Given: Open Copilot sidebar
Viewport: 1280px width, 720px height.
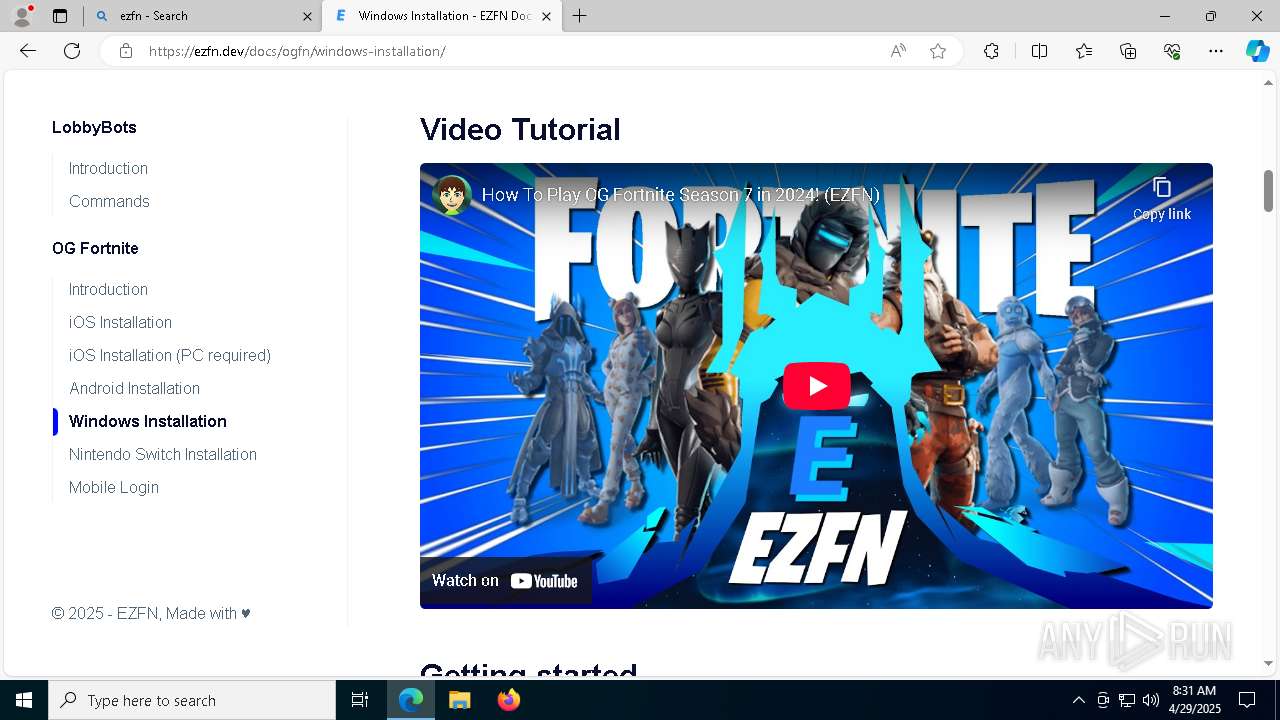Looking at the screenshot, I should click(1257, 51).
